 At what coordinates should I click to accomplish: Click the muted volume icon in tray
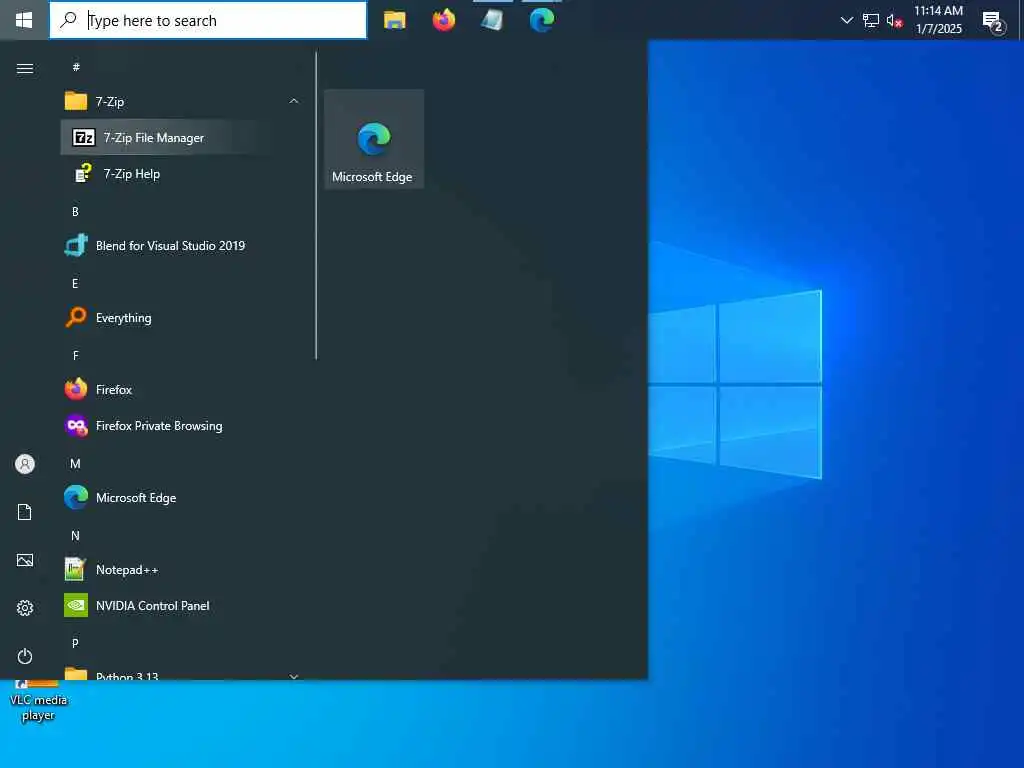(x=894, y=21)
